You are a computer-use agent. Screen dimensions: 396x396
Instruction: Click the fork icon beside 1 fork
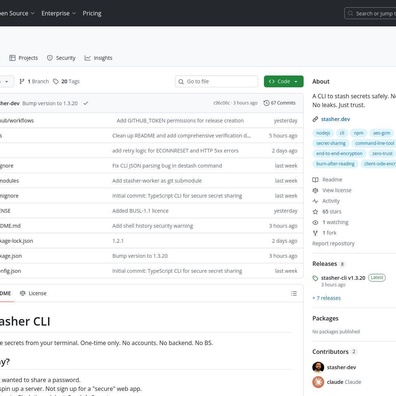coord(315,233)
